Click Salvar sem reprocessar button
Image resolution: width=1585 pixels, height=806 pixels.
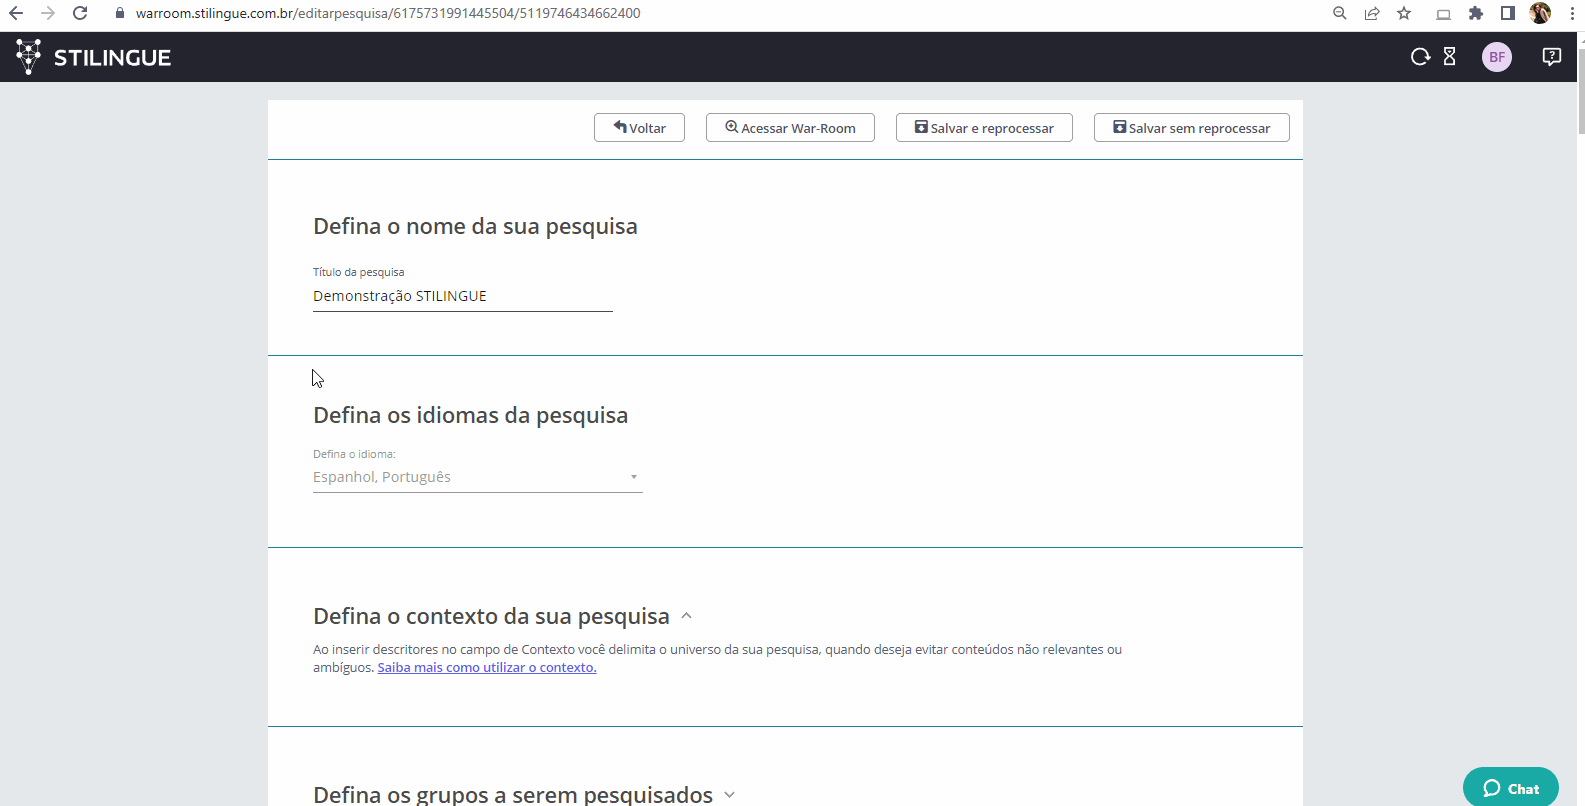point(1191,128)
